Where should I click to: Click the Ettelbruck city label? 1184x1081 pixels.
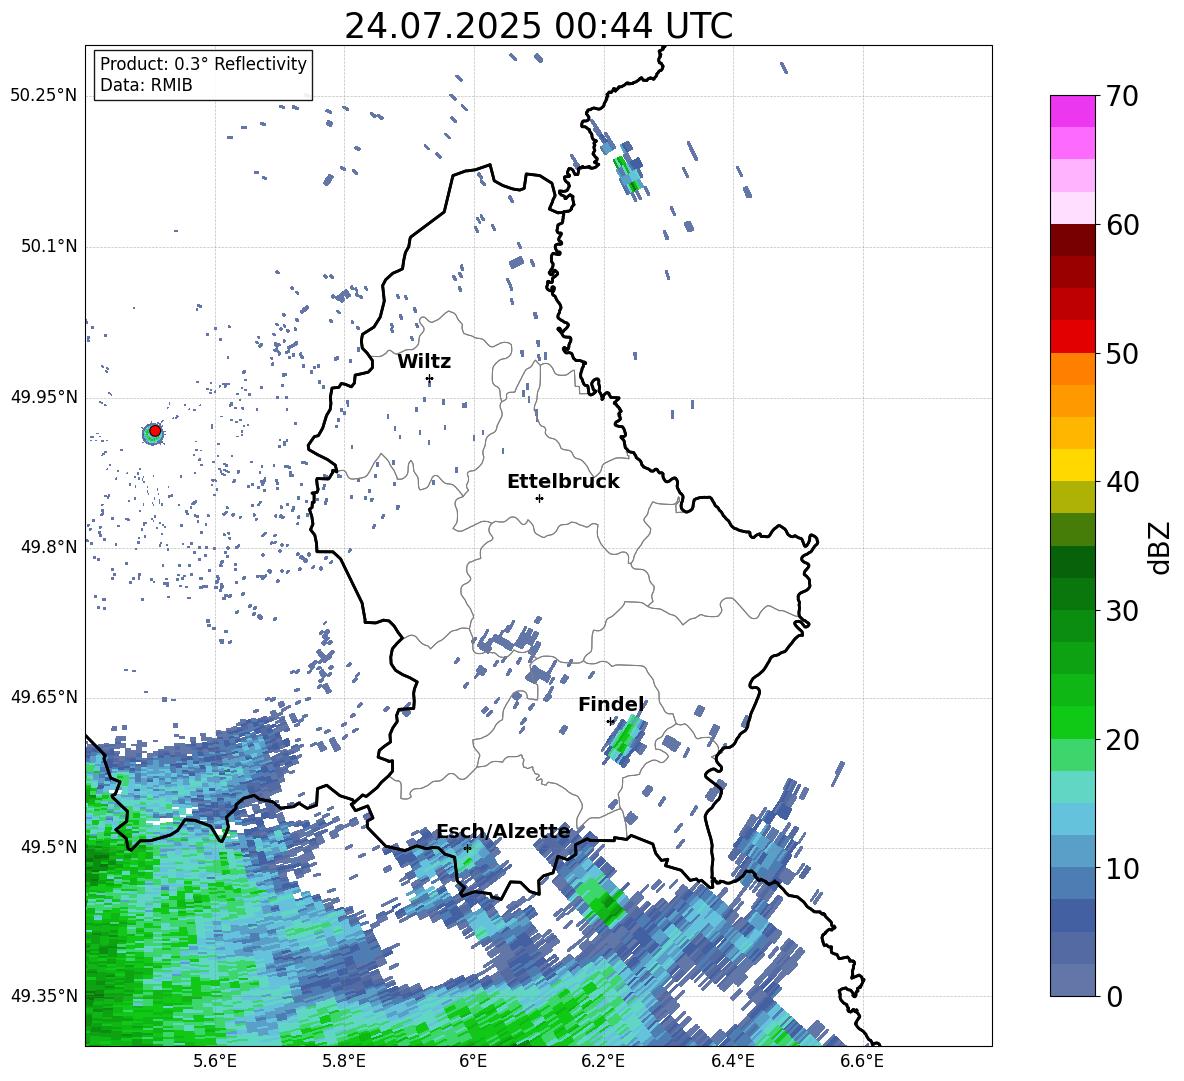point(563,482)
